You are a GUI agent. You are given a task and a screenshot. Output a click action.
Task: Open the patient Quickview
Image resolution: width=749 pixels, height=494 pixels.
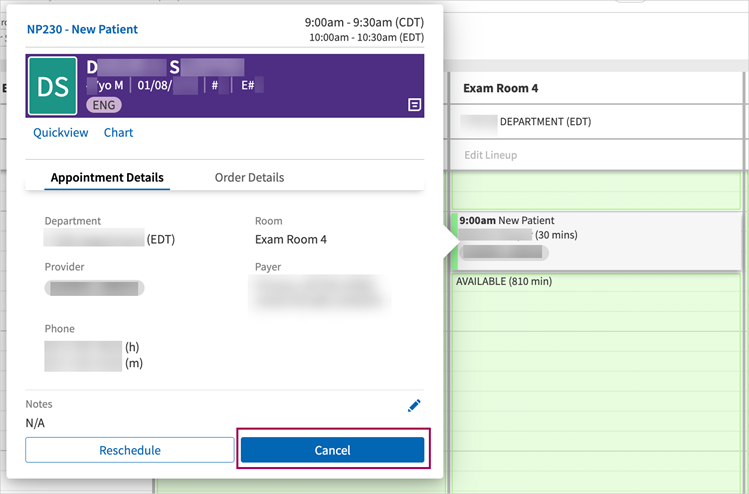61,133
